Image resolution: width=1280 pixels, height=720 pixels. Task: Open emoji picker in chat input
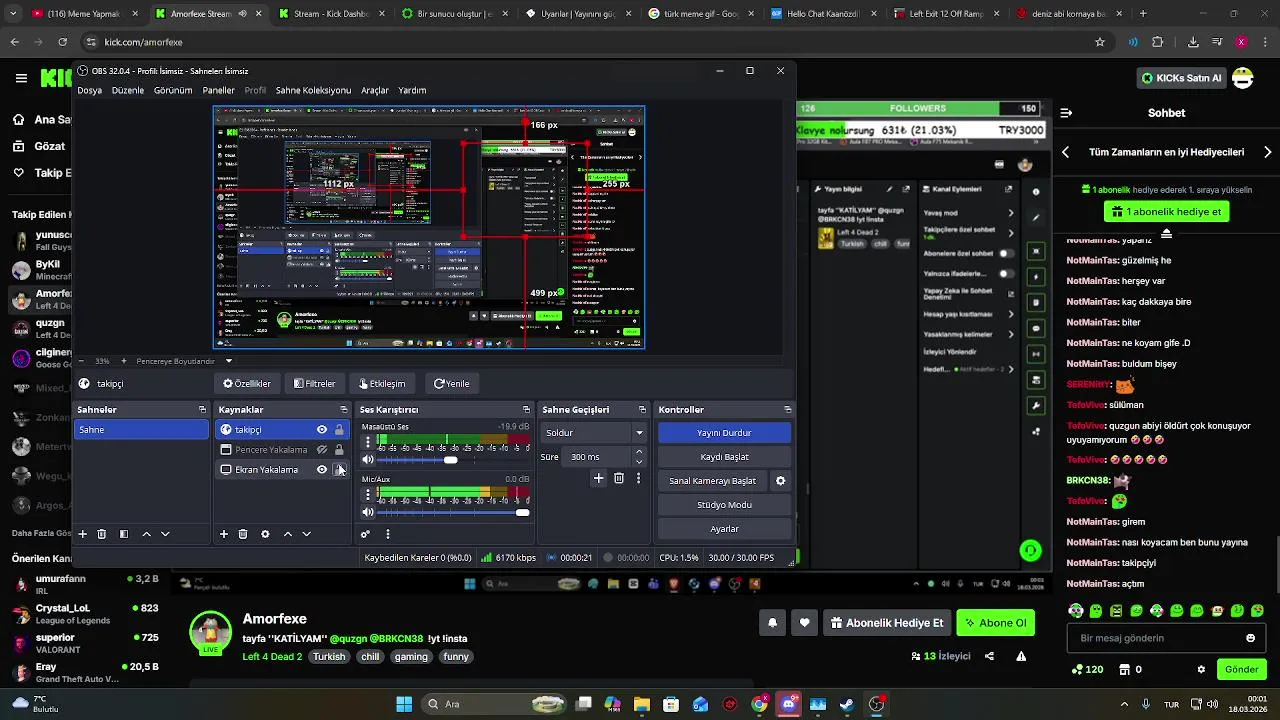click(x=1250, y=638)
